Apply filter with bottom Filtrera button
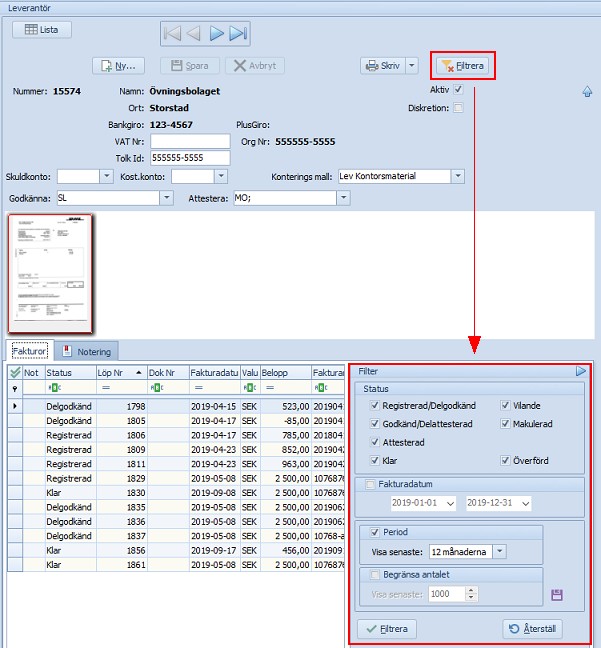Viewport: 601px width, 648px height. (x=387, y=629)
